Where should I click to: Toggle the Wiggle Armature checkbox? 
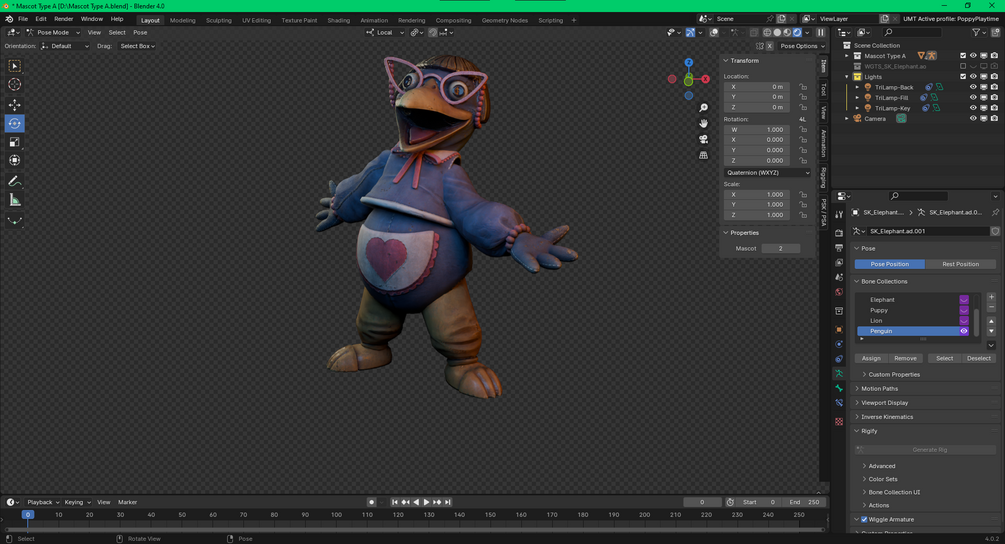pos(864,519)
